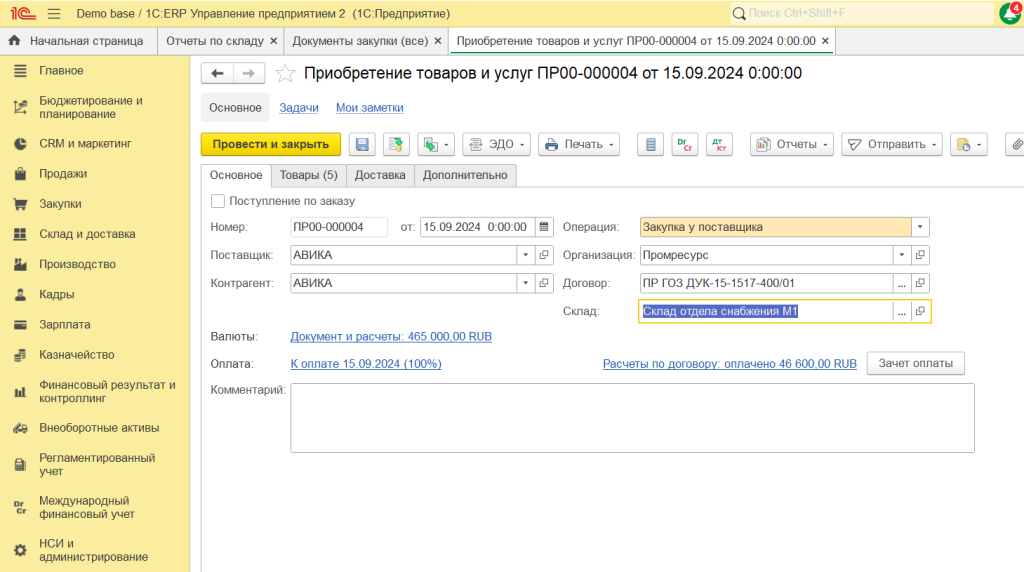
Task: Open НСИ и администрирование section
Action: pyautogui.click(x=95, y=550)
